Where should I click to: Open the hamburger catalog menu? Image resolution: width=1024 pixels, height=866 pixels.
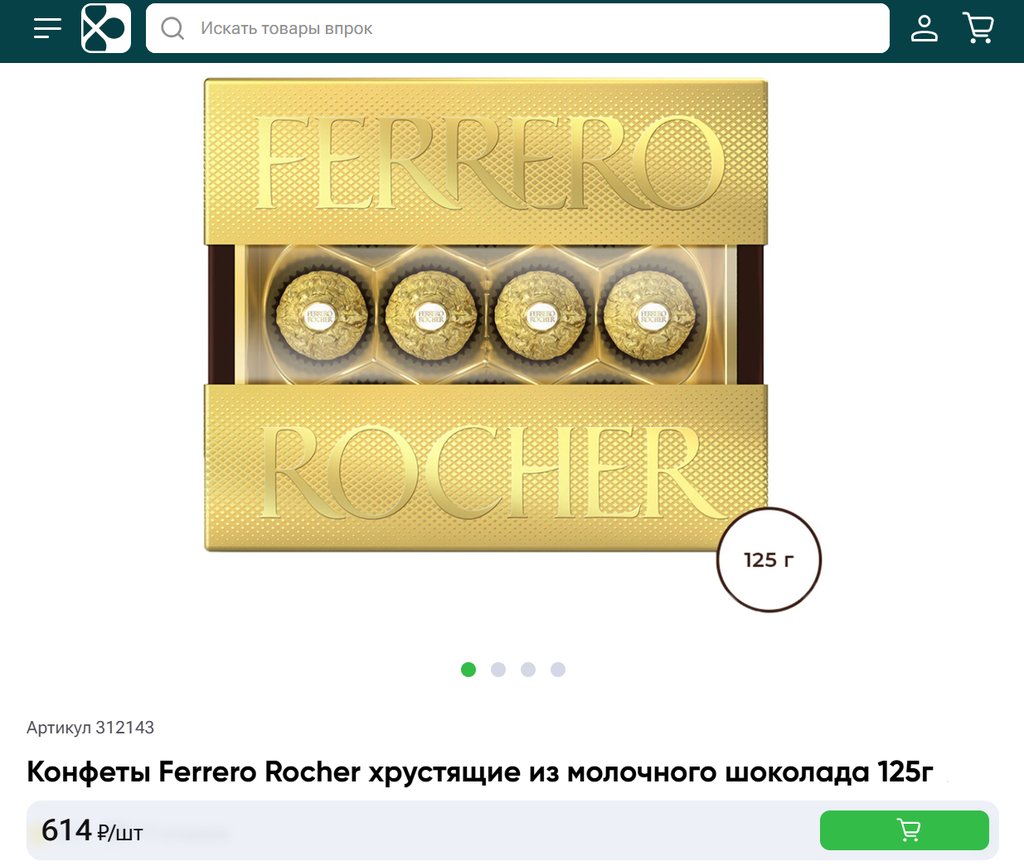[x=48, y=28]
